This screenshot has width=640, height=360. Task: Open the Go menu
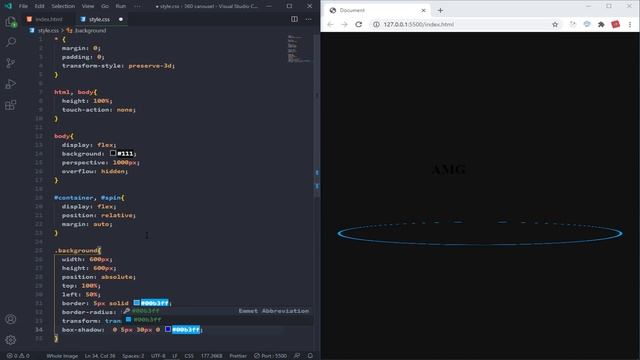[105, 6]
